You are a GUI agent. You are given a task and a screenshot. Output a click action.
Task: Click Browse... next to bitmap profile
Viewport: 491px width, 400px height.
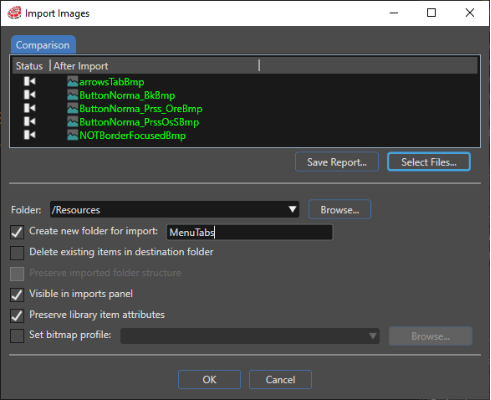click(430, 336)
